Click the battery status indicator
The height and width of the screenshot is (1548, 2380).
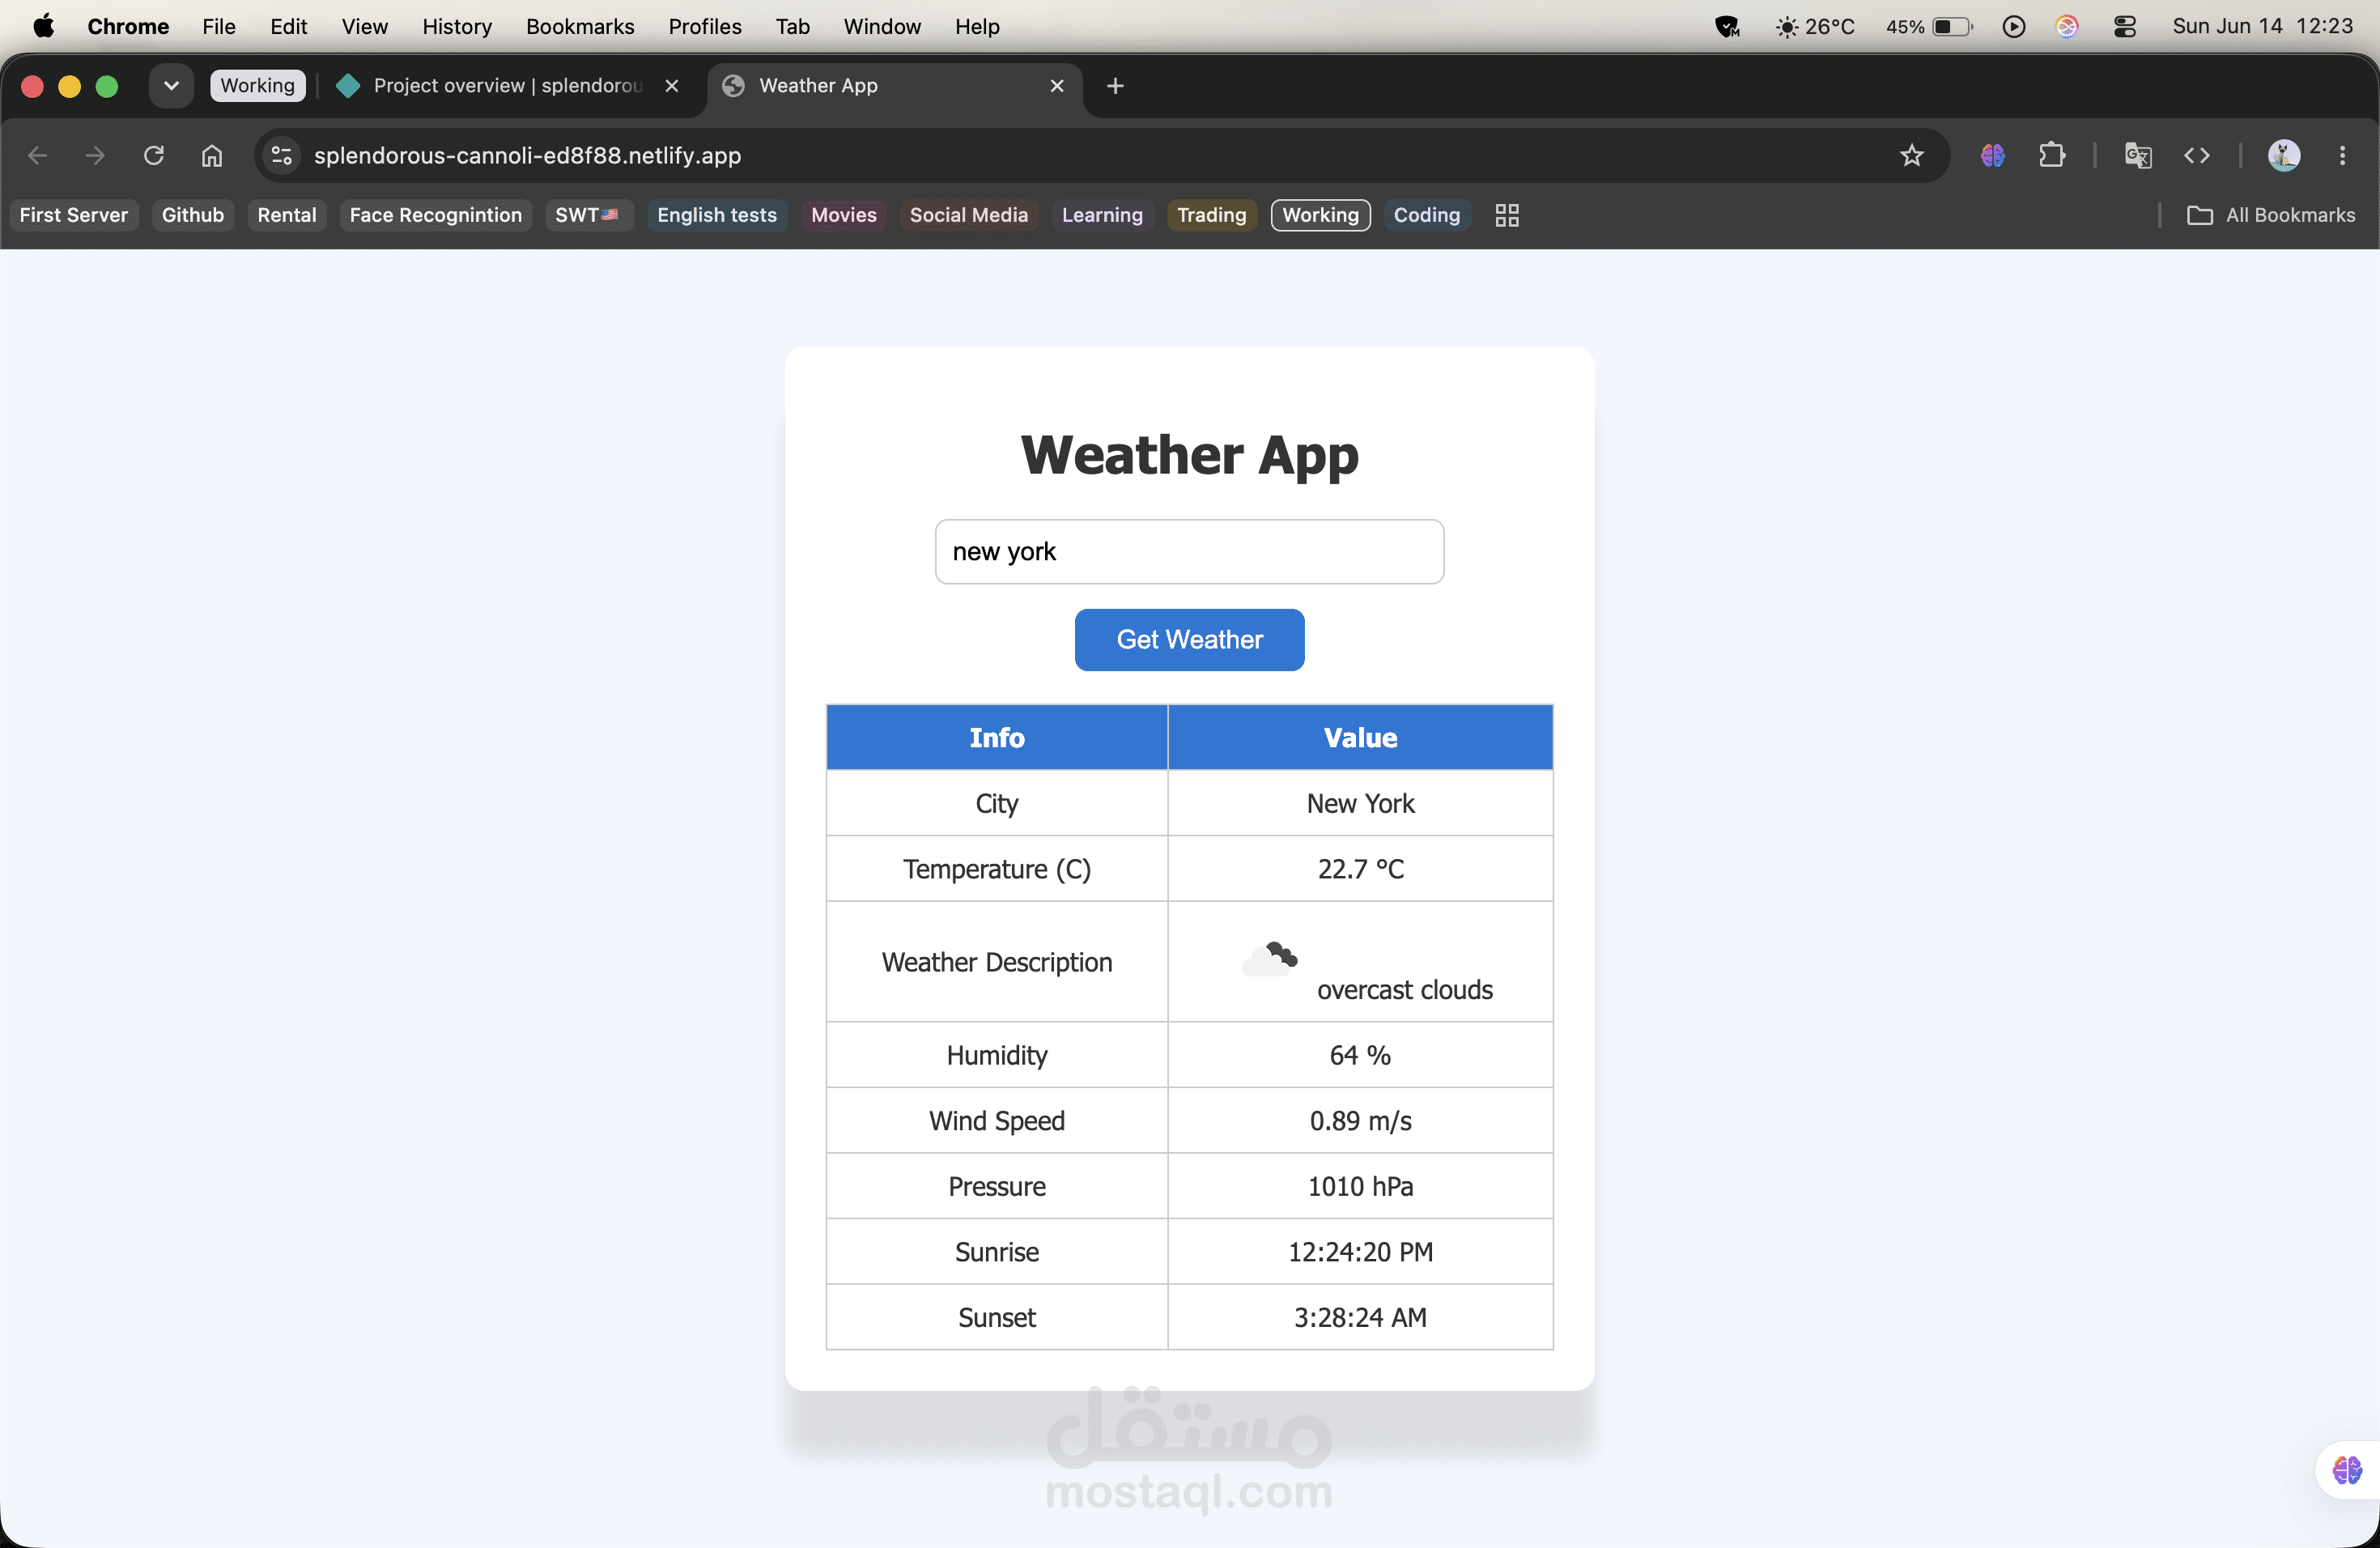point(1929,26)
